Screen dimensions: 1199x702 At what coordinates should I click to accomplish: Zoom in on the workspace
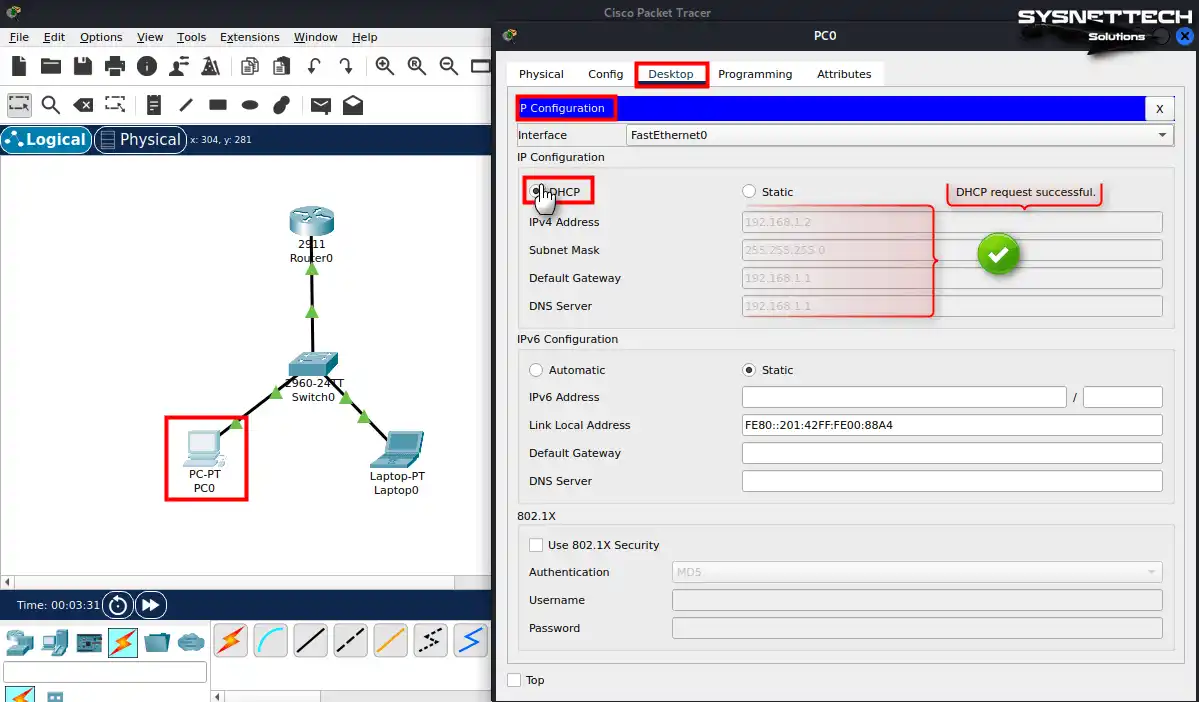click(x=385, y=67)
